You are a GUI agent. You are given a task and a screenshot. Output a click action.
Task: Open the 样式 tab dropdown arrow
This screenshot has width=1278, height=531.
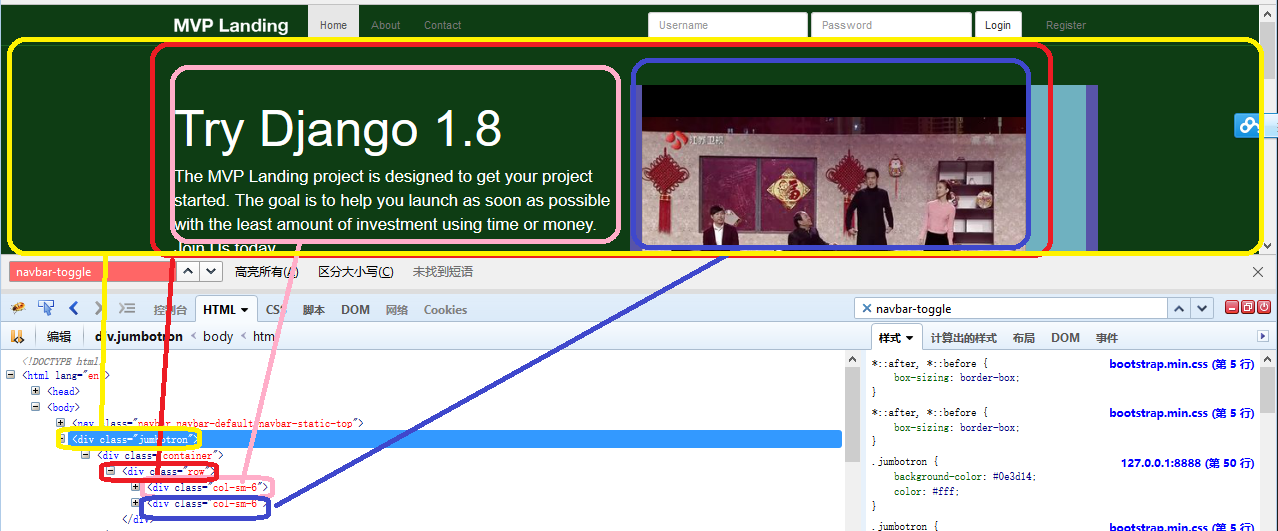click(910, 338)
